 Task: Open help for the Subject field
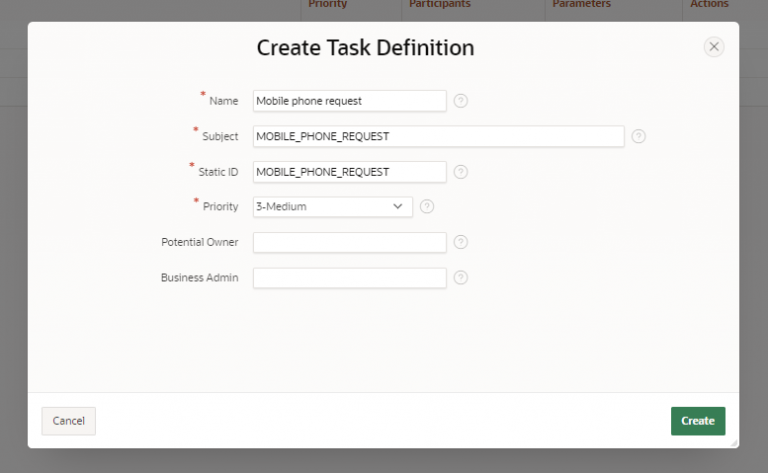[638, 136]
